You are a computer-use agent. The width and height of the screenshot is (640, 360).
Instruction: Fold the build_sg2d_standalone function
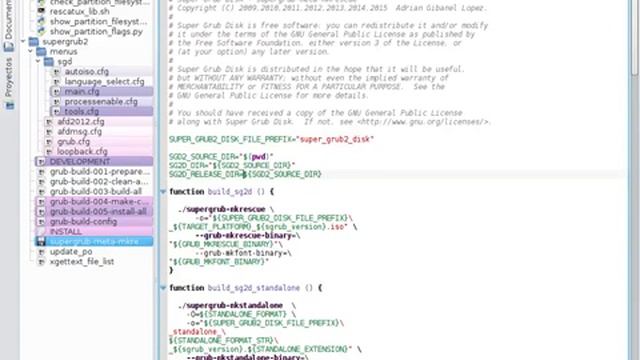(x=163, y=288)
